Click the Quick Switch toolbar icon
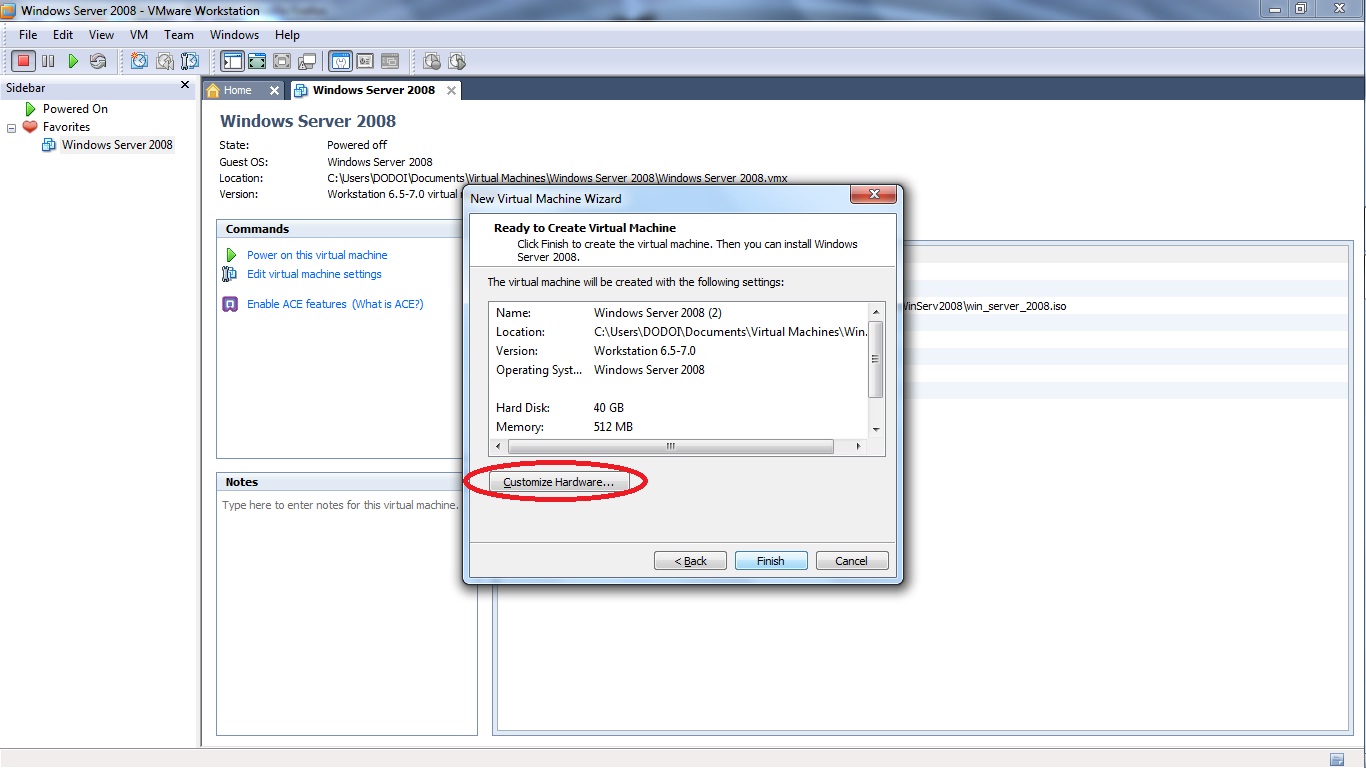The image size is (1366, 768). 282,62
